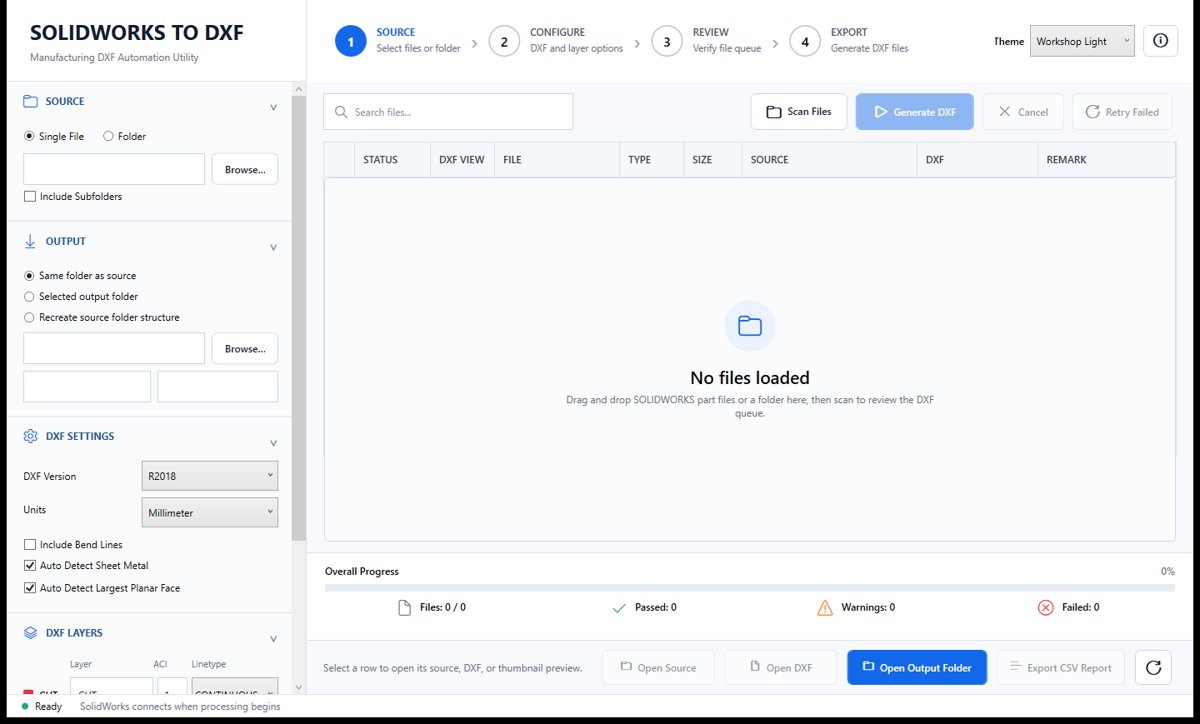Viewport: 1200px width, 724px height.
Task: Sort by the TYPE column header
Action: click(652, 160)
